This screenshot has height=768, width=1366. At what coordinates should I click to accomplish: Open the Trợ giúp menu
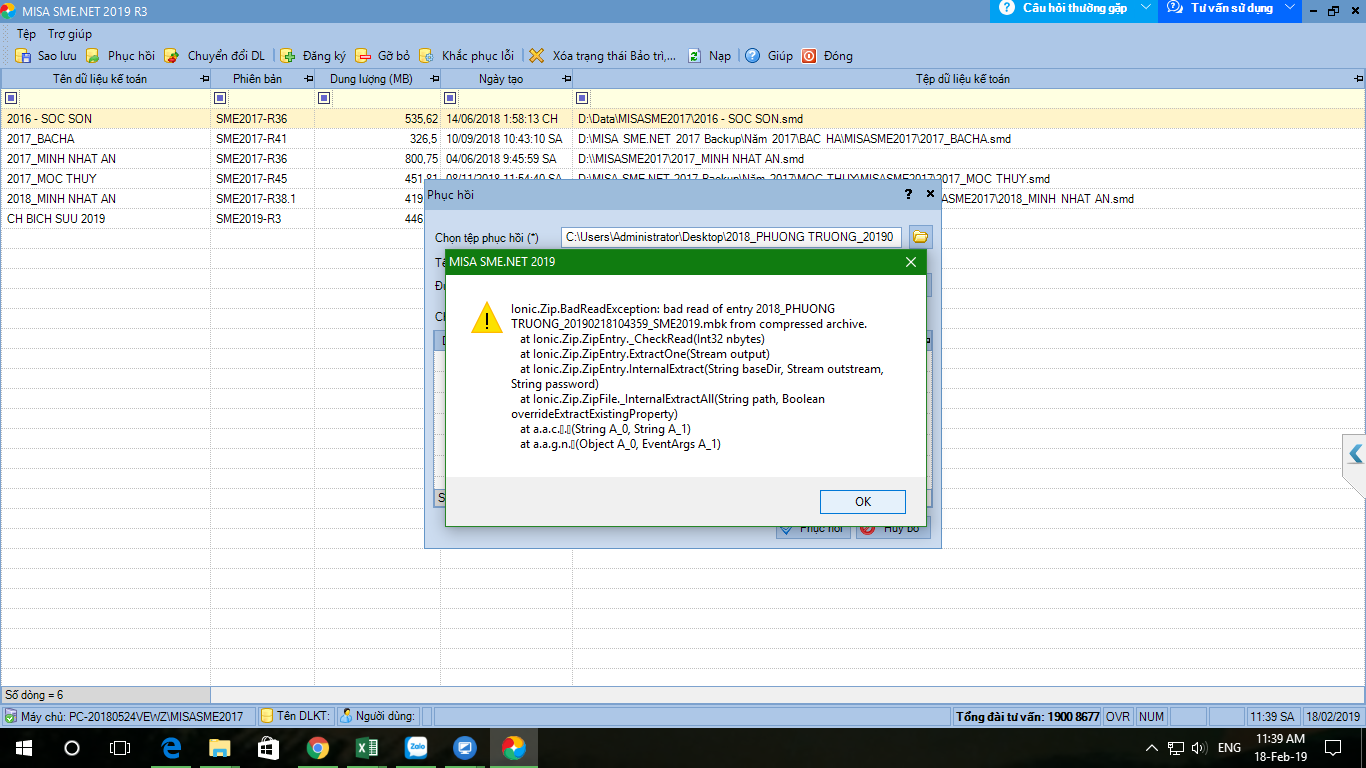[70, 34]
